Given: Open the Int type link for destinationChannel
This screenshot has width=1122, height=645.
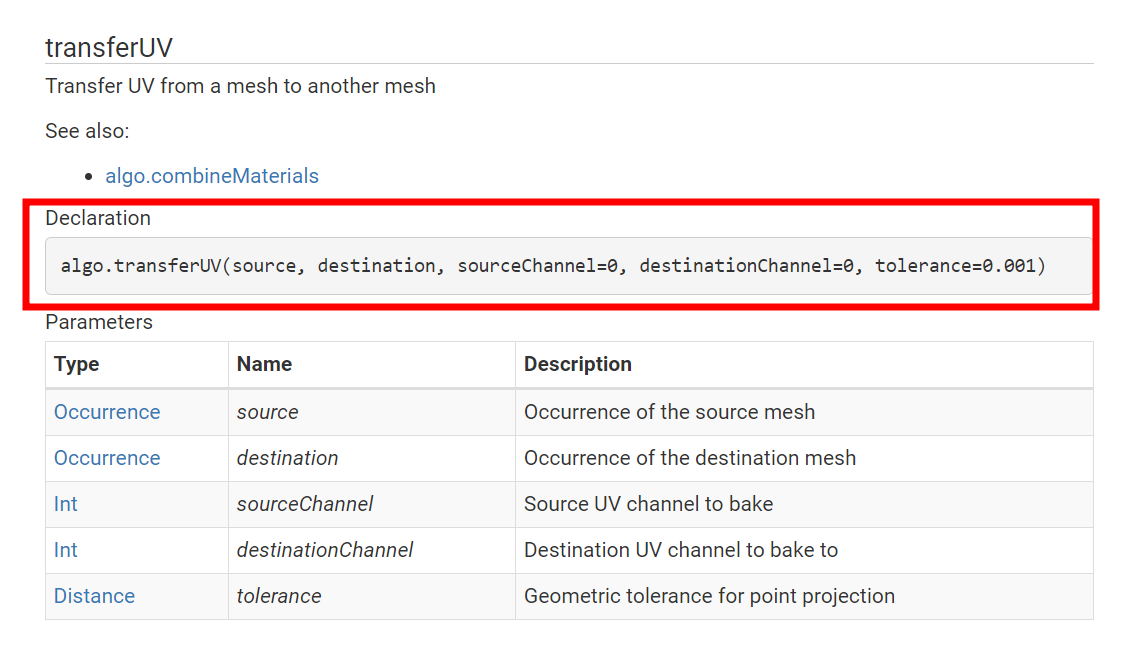Looking at the screenshot, I should [66, 550].
